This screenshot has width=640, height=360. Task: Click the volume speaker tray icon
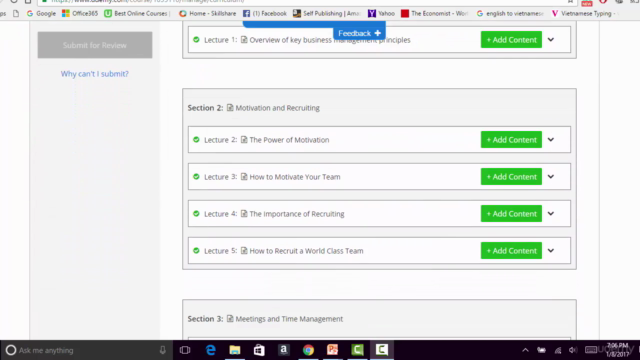pyautogui.click(x=573, y=350)
